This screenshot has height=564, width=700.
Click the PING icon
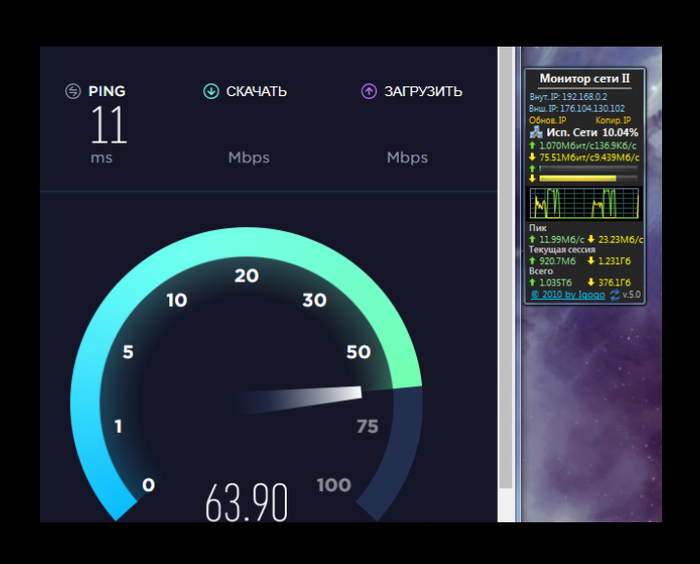(72, 91)
